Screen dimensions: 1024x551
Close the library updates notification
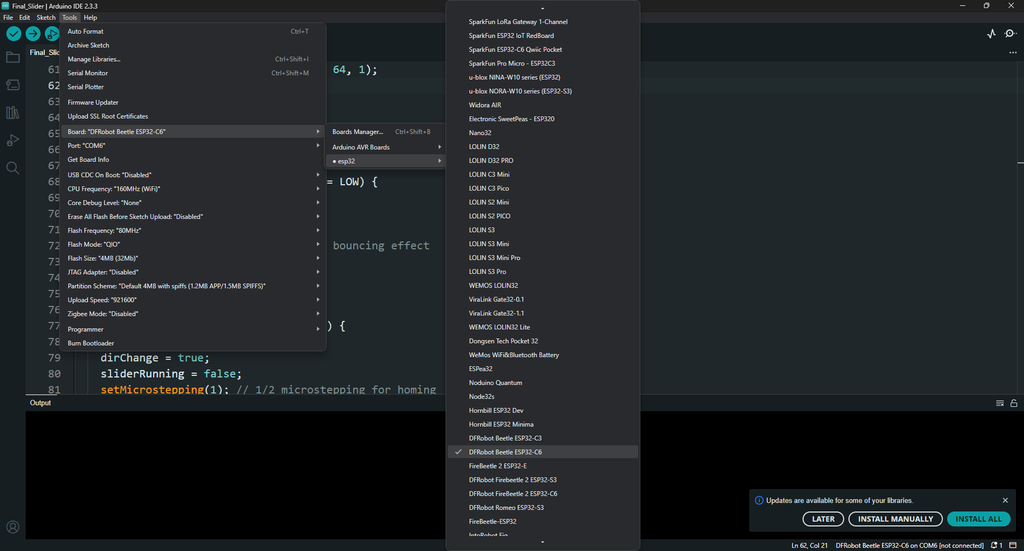point(1005,500)
